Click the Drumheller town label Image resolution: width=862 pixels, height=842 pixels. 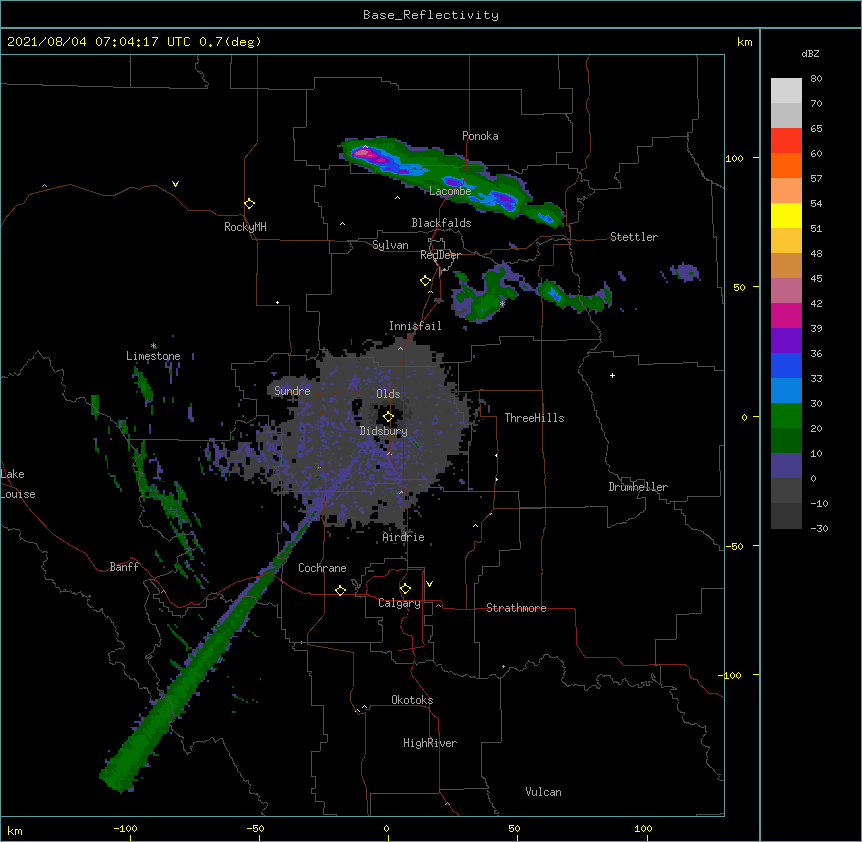tap(638, 487)
